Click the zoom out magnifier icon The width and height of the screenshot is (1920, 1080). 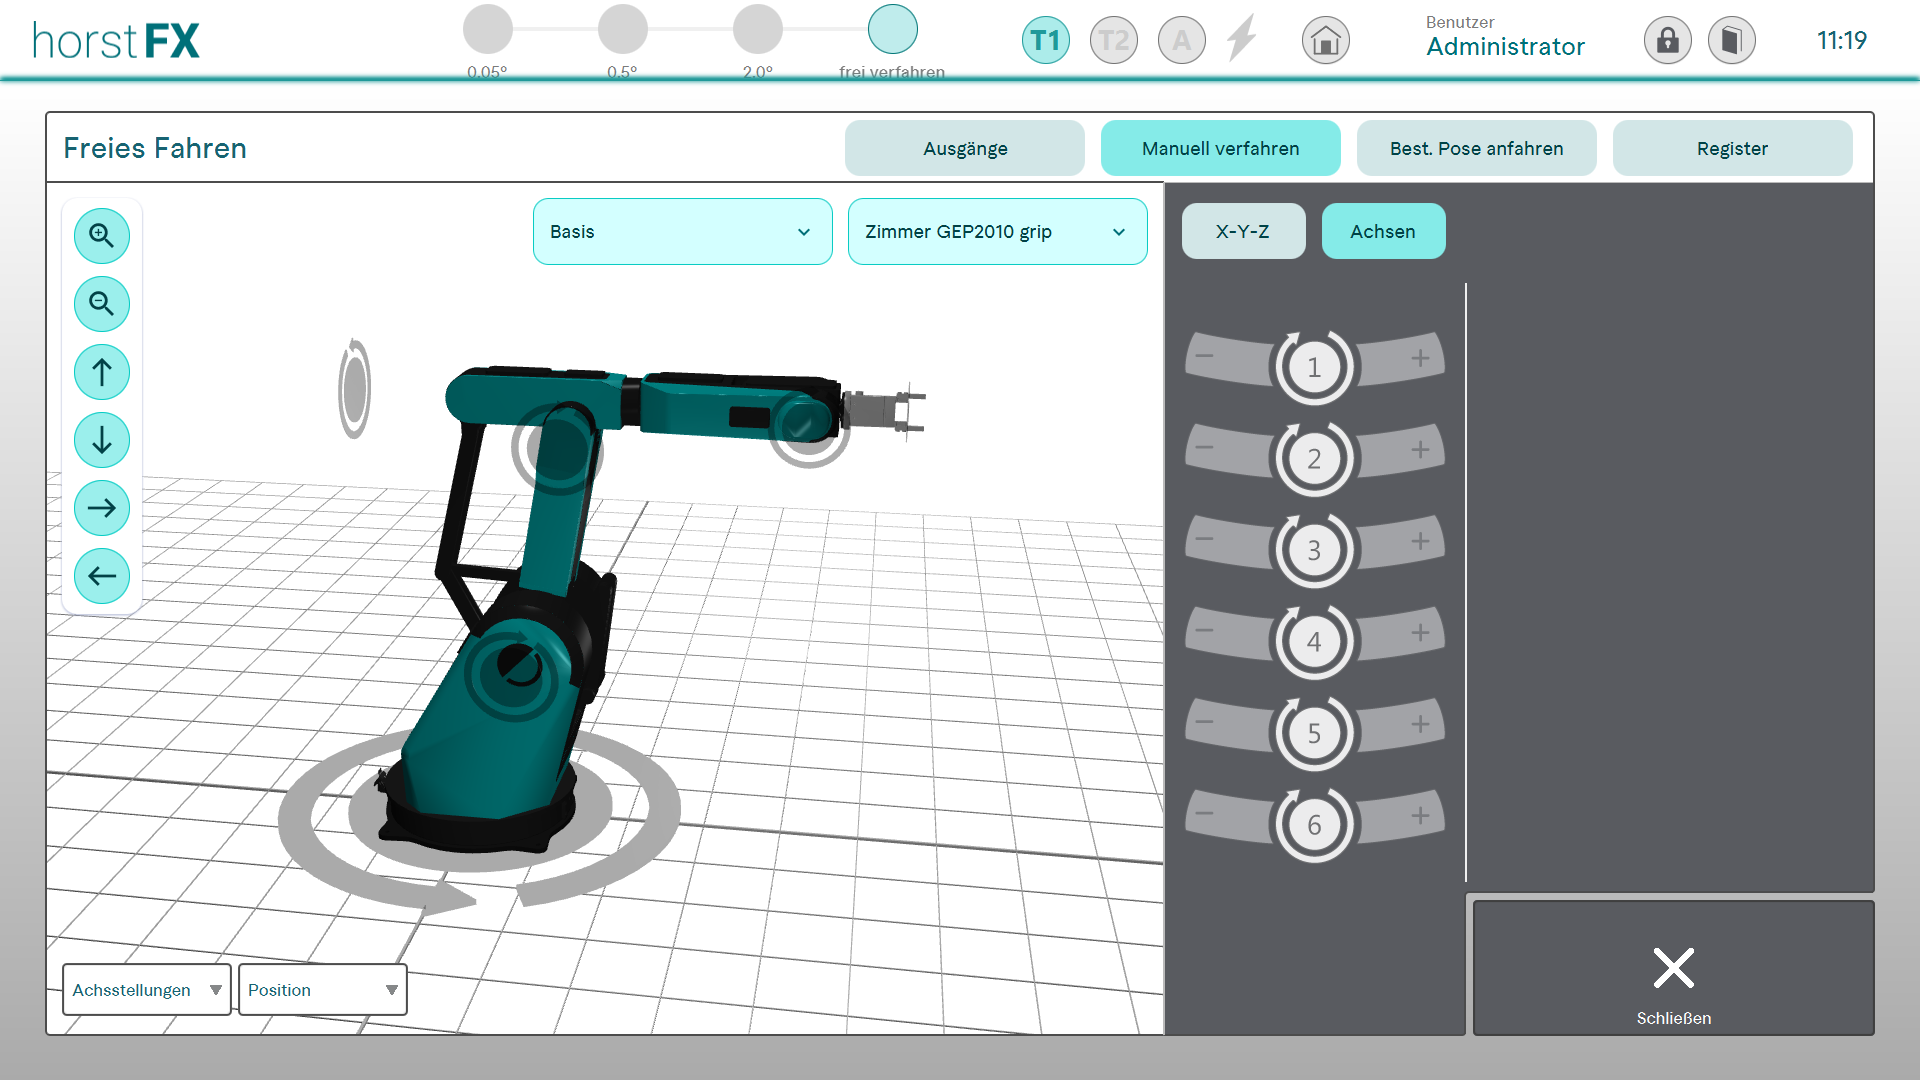pyautogui.click(x=102, y=304)
